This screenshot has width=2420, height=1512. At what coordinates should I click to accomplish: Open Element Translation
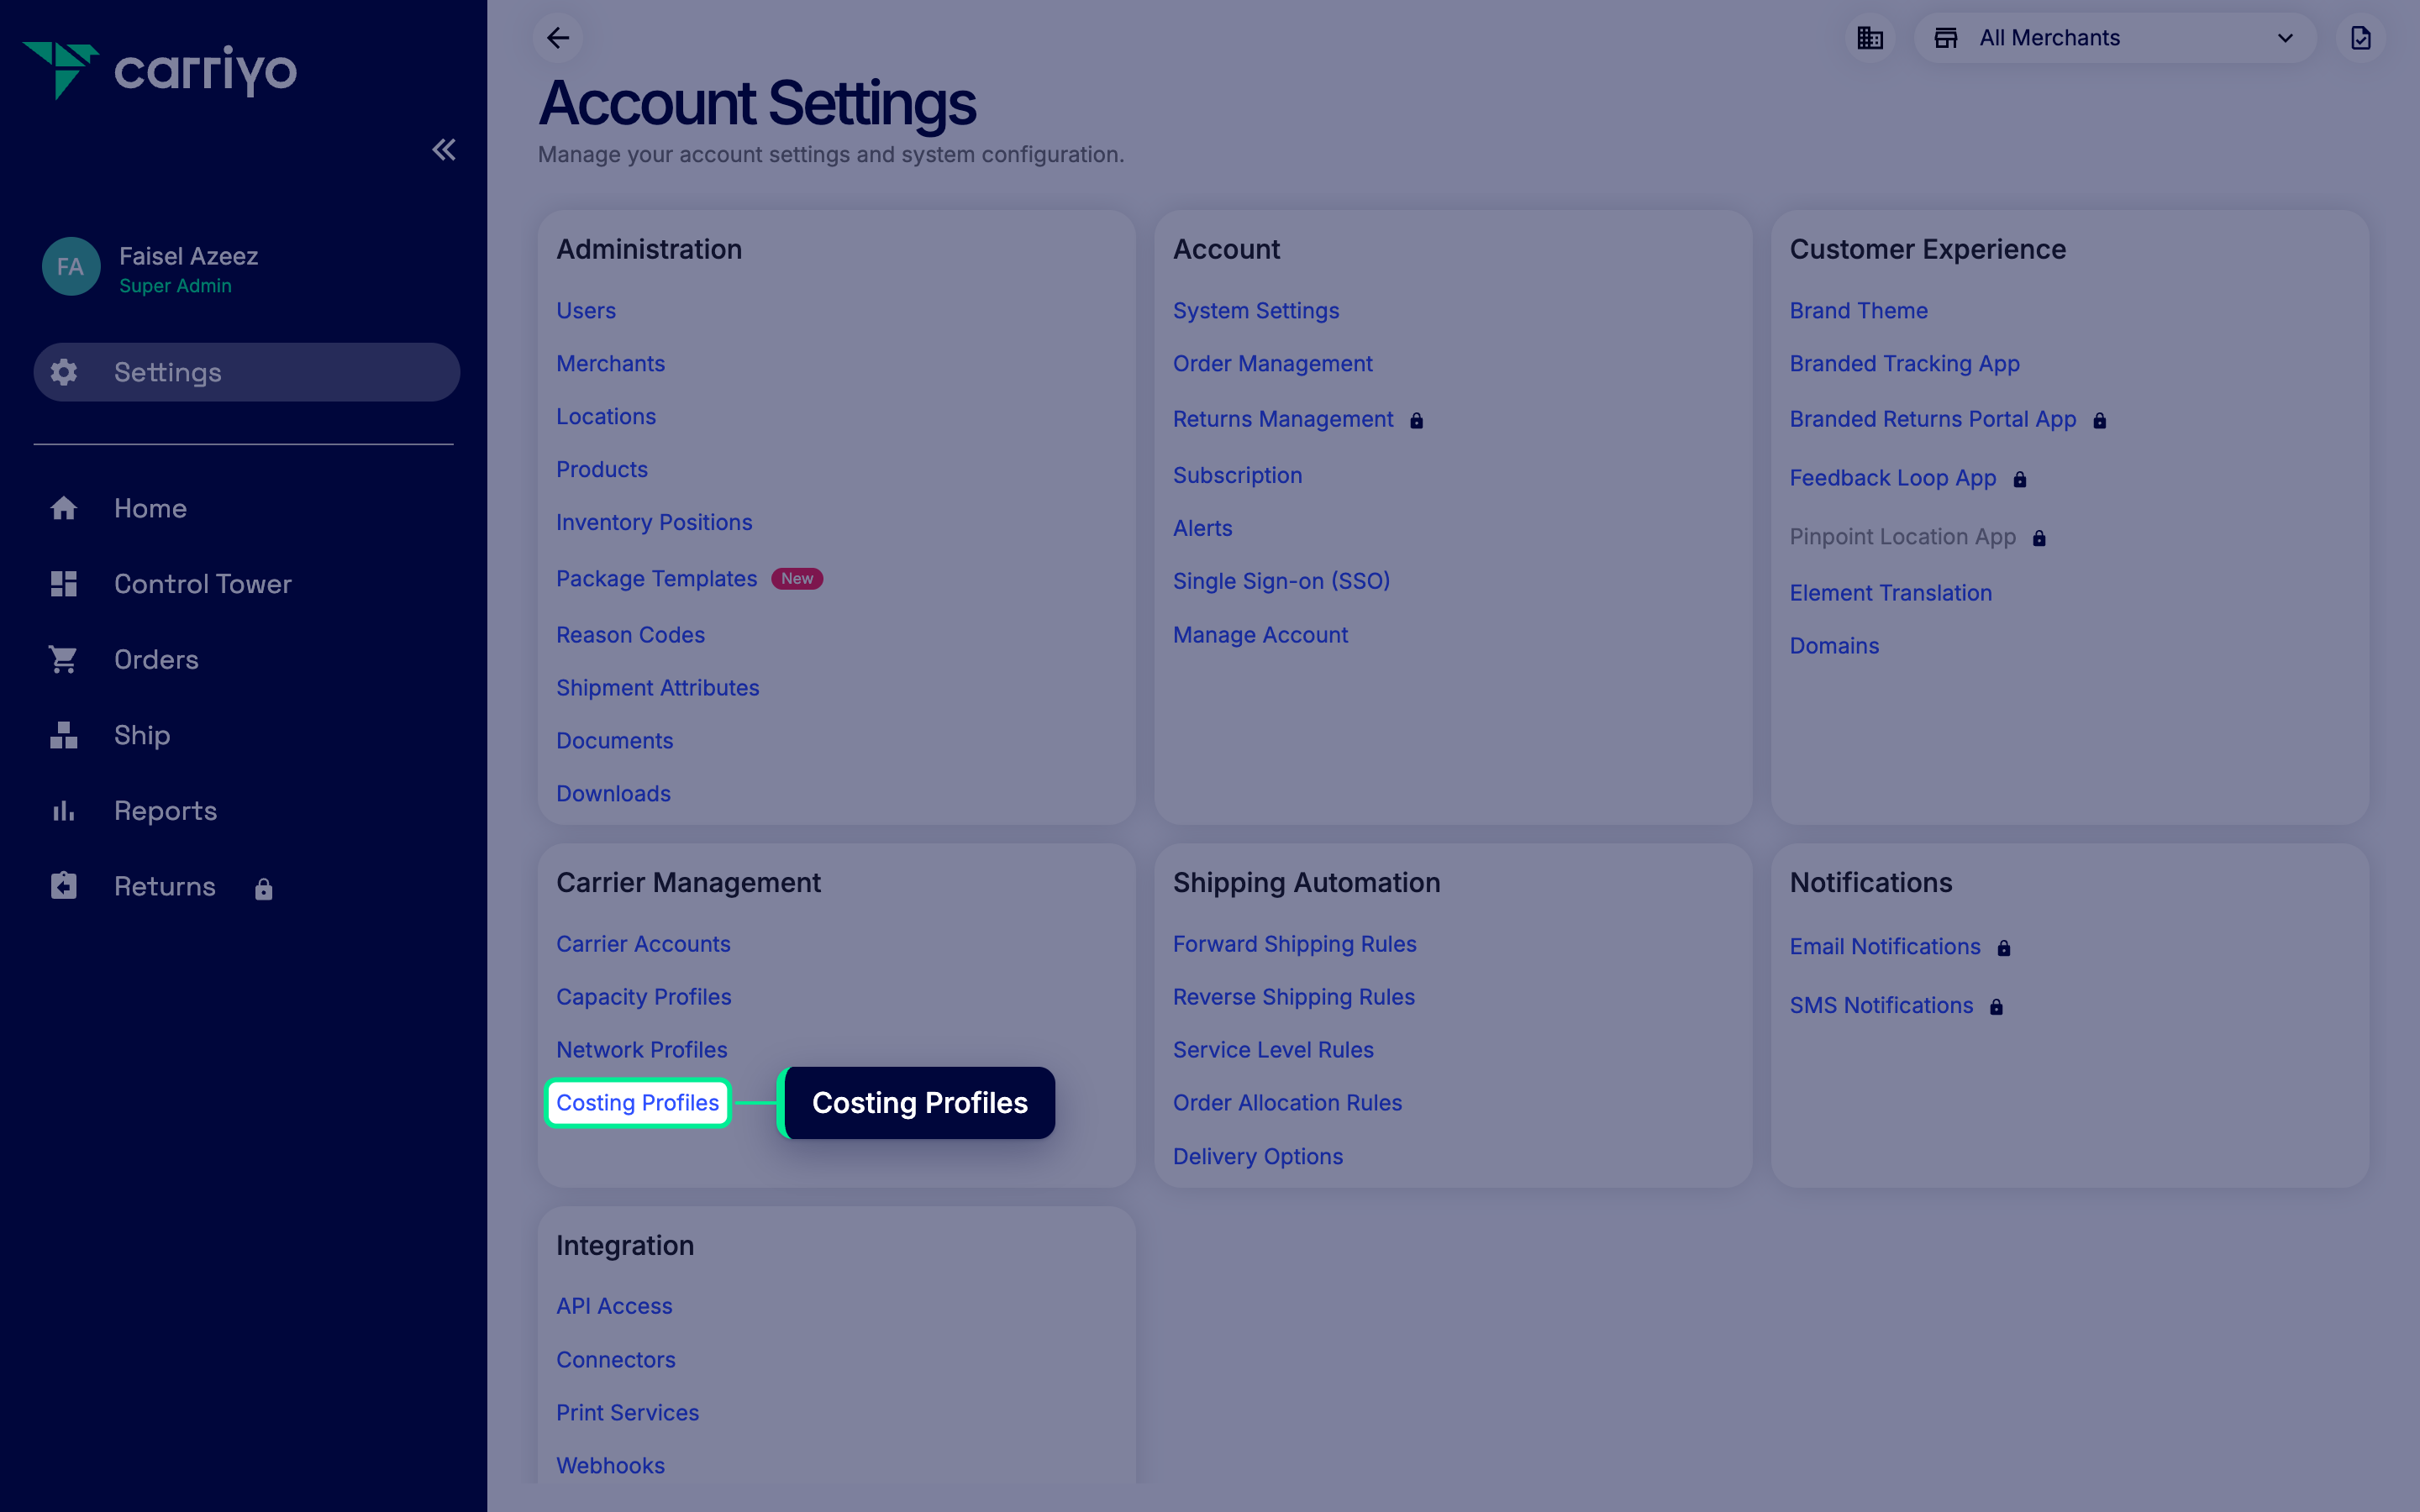1890,593
